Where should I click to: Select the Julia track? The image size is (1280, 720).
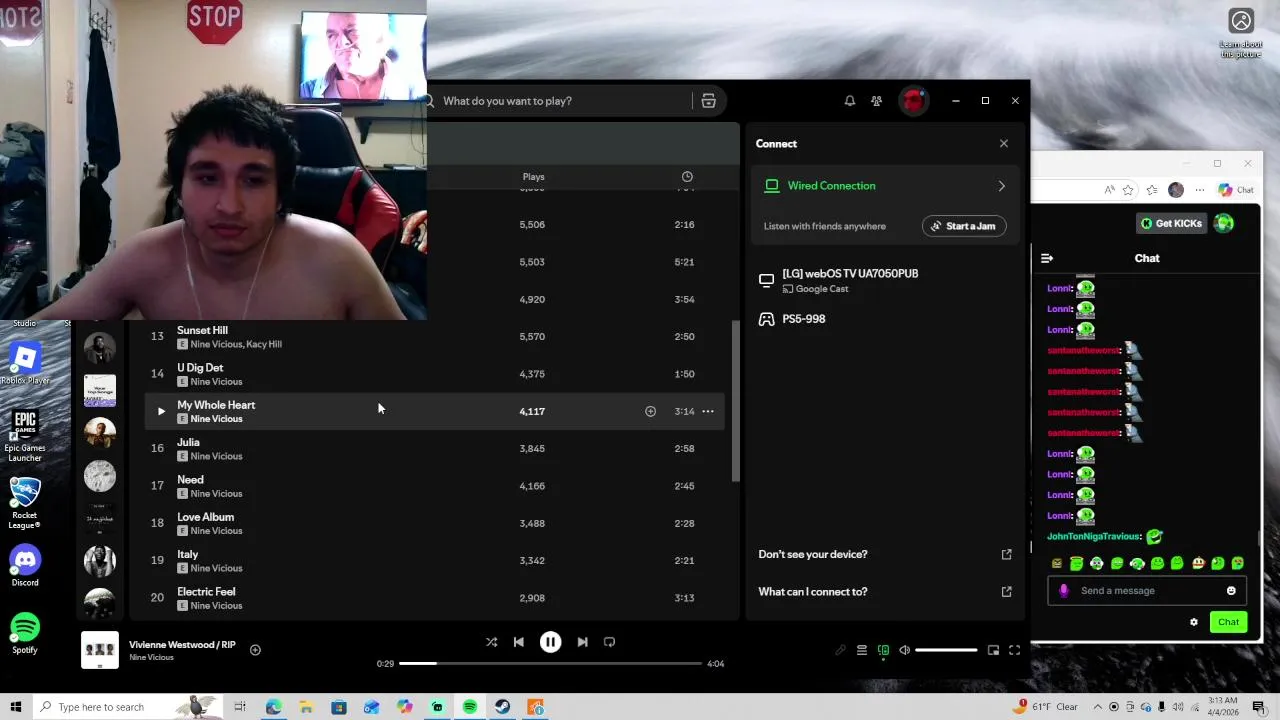pyautogui.click(x=435, y=449)
